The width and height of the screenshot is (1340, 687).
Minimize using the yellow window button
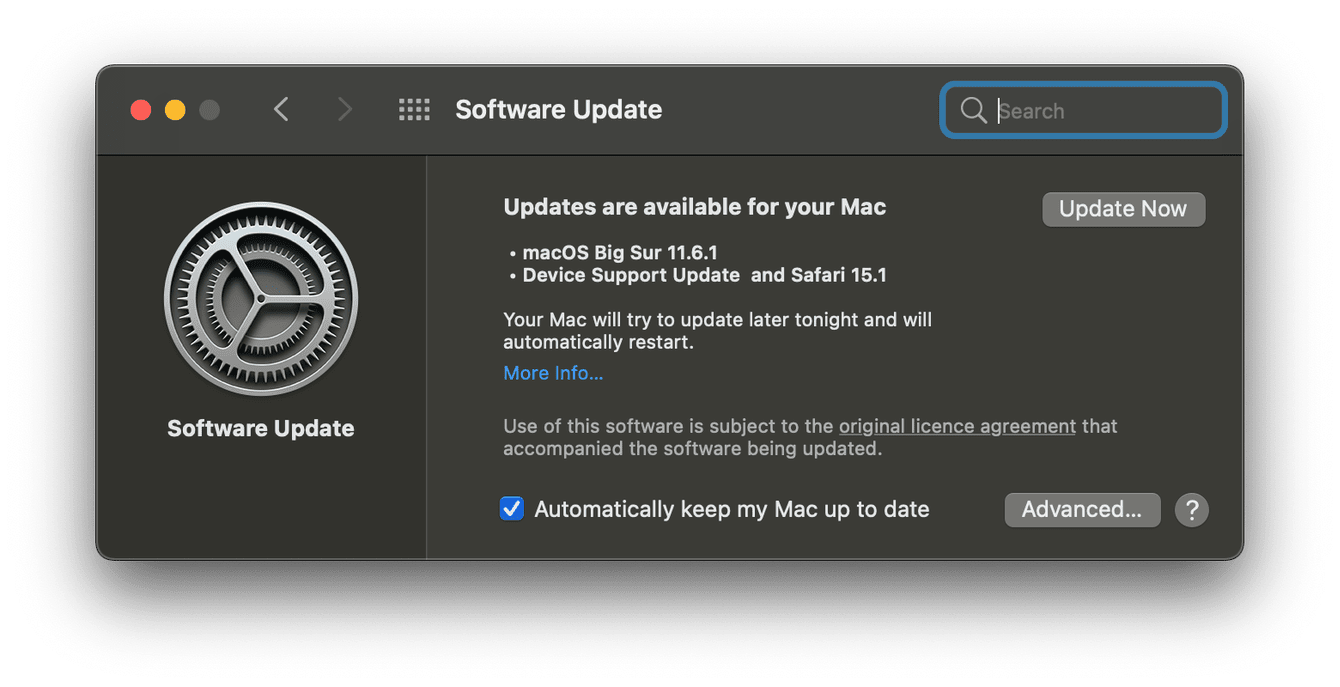tap(175, 110)
